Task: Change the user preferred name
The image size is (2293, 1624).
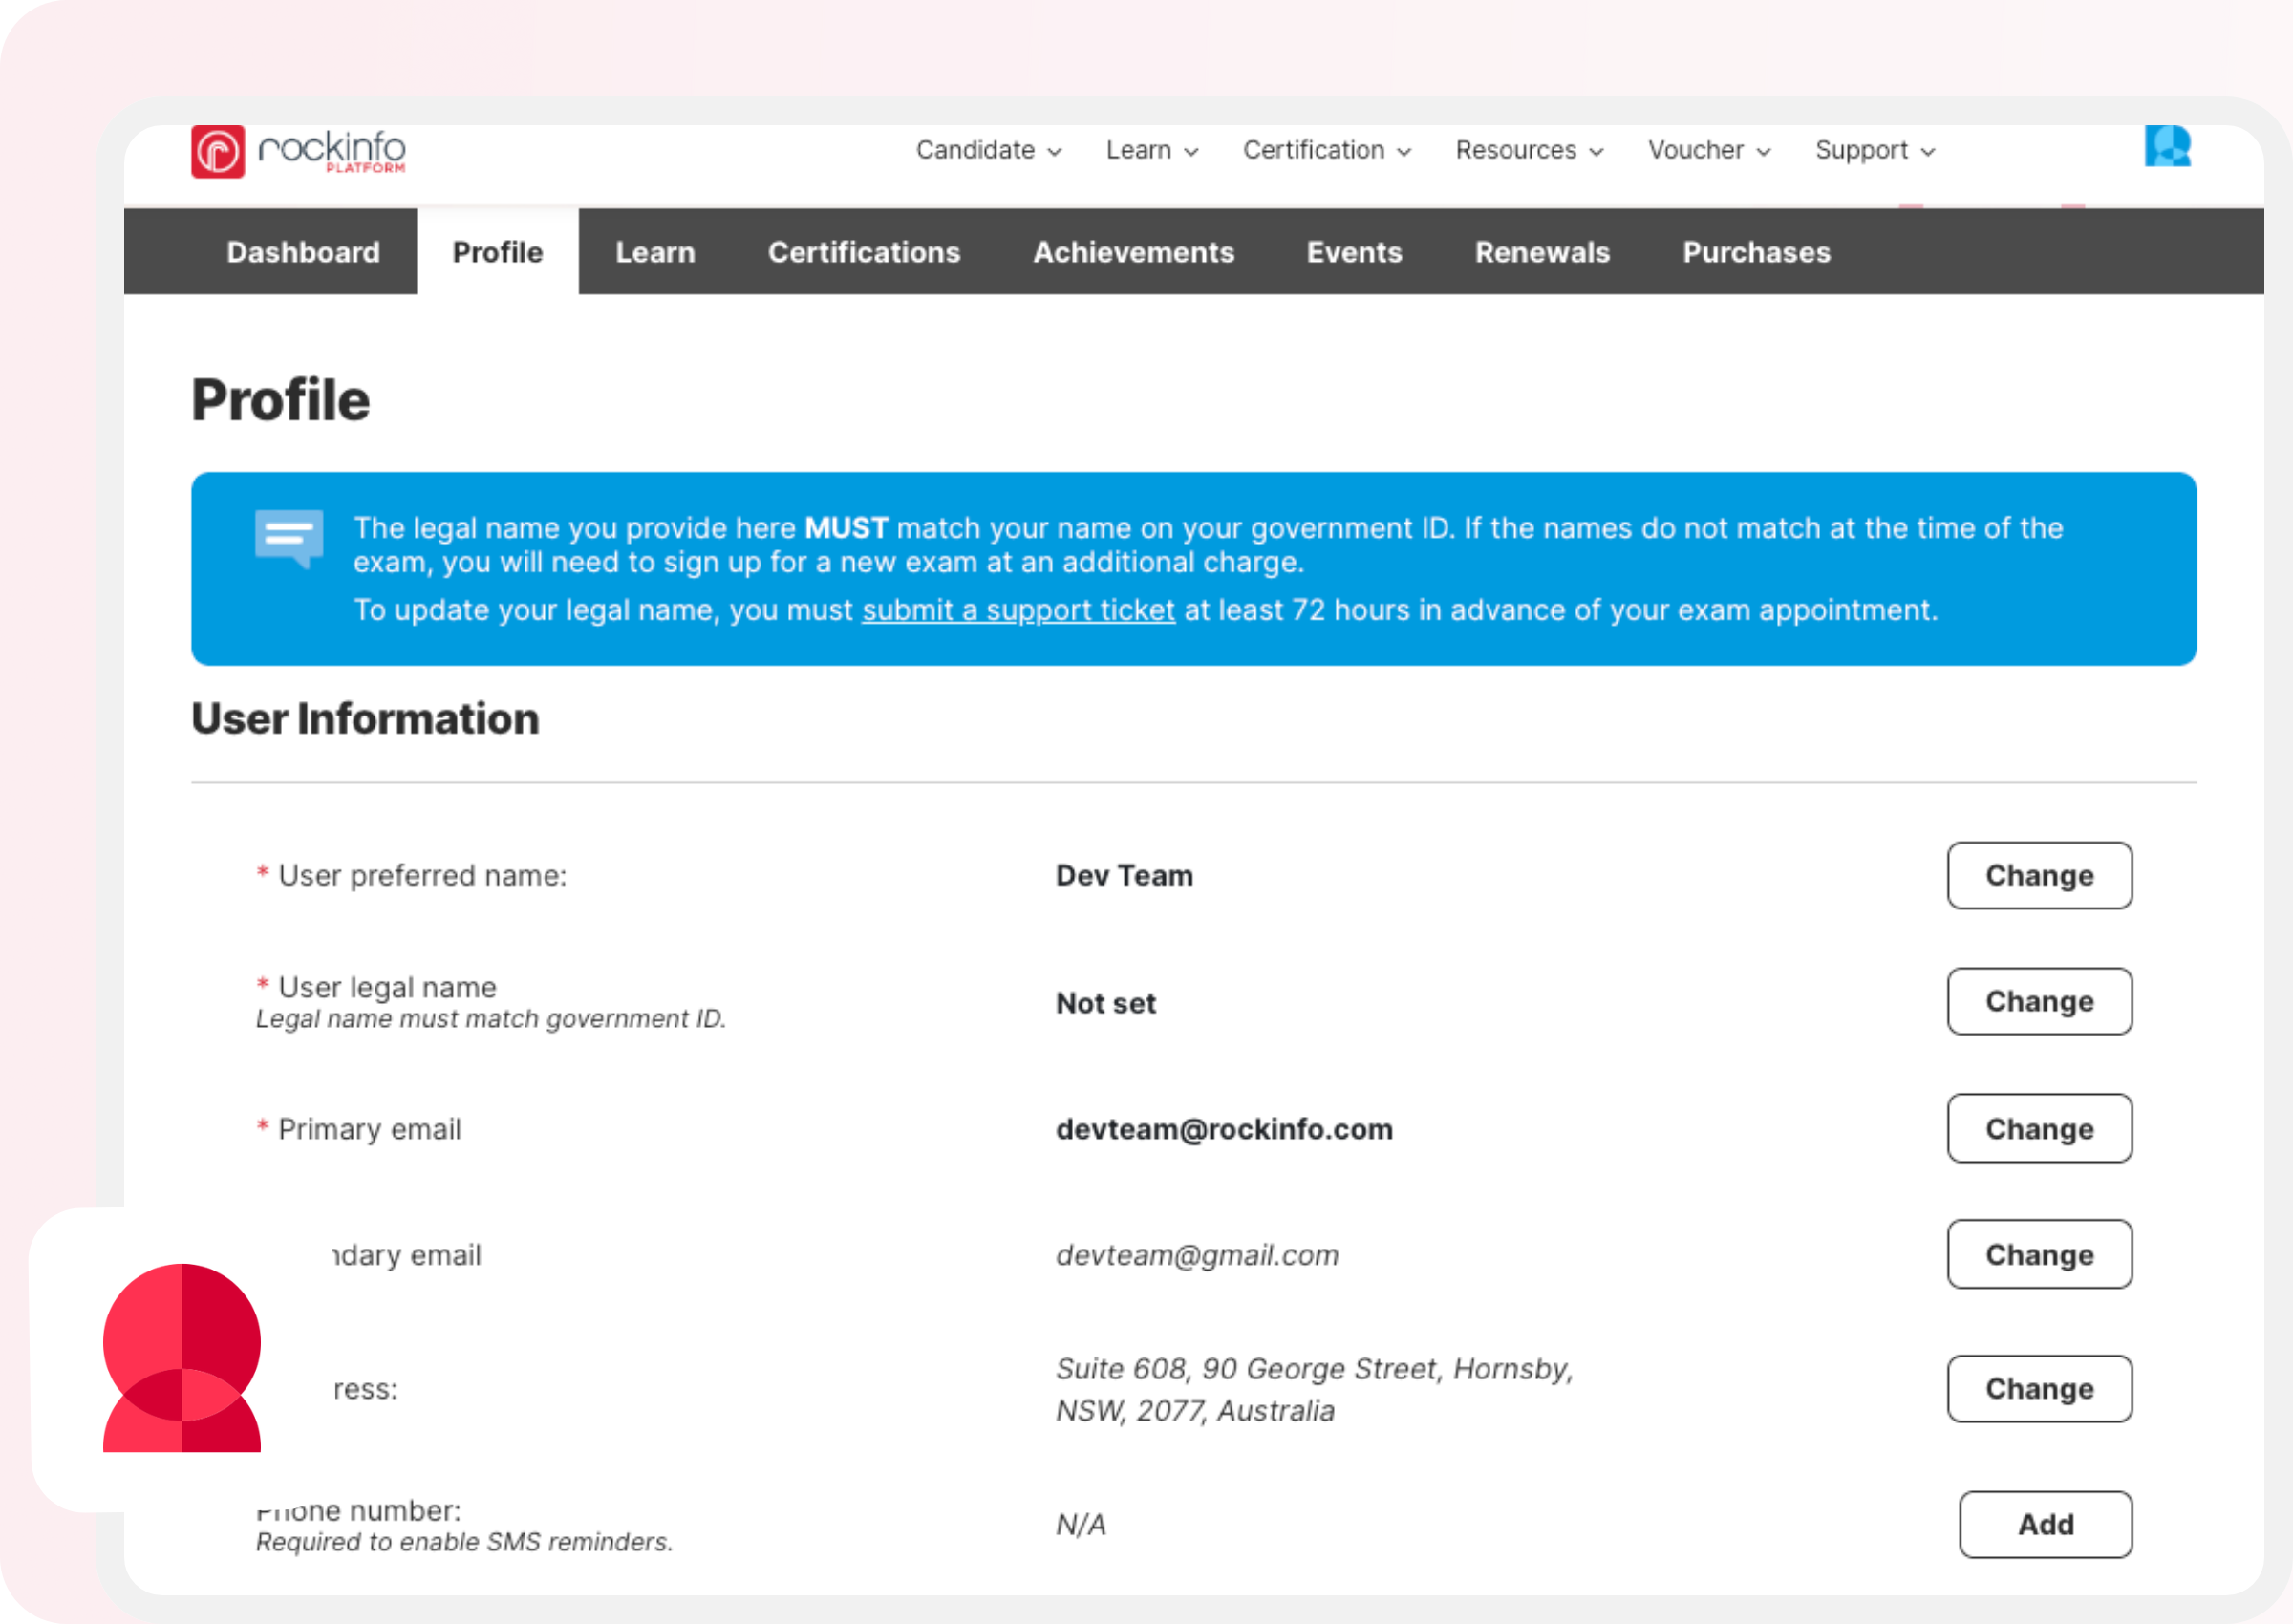Action: point(2038,875)
